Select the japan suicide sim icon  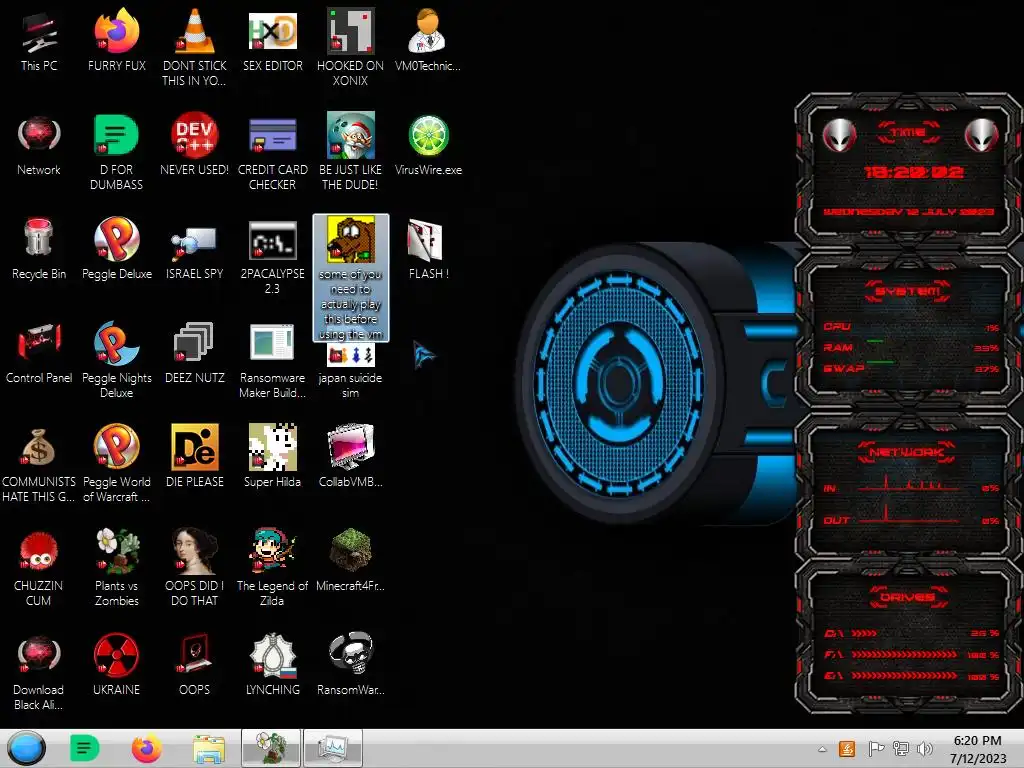click(351, 356)
